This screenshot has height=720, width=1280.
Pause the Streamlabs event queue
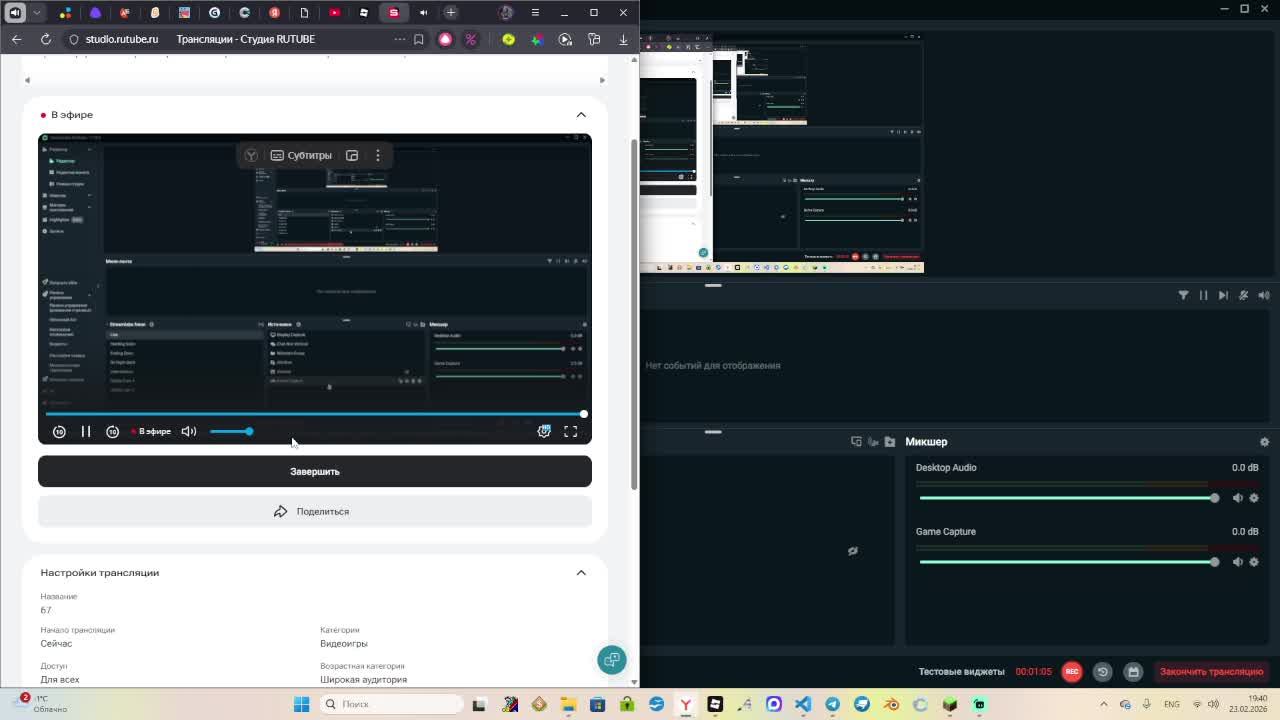(1203, 295)
